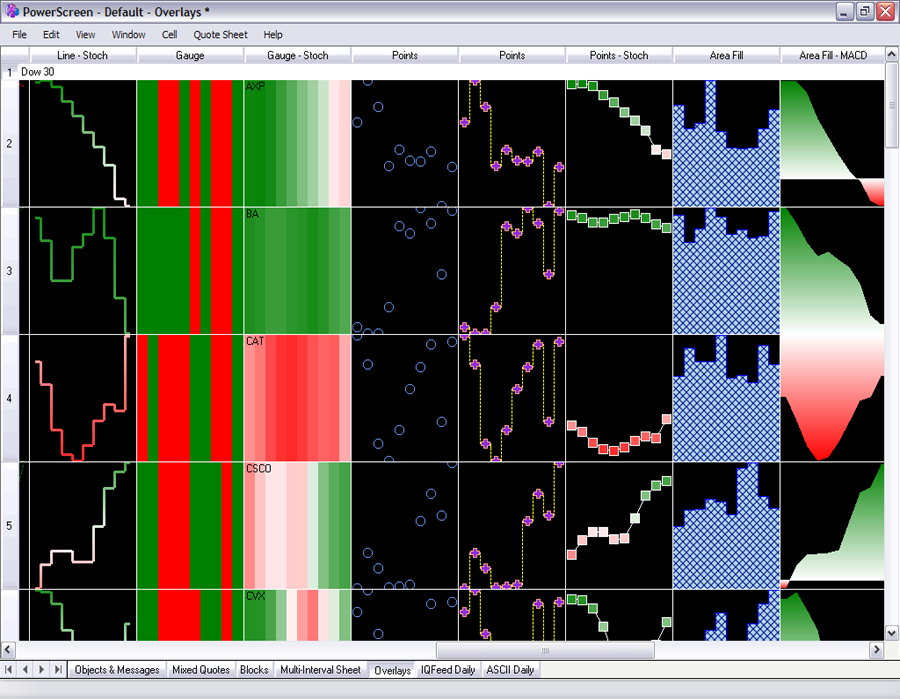Click the next sheet tab arrow
This screenshot has height=699, width=900.
pos(42,669)
